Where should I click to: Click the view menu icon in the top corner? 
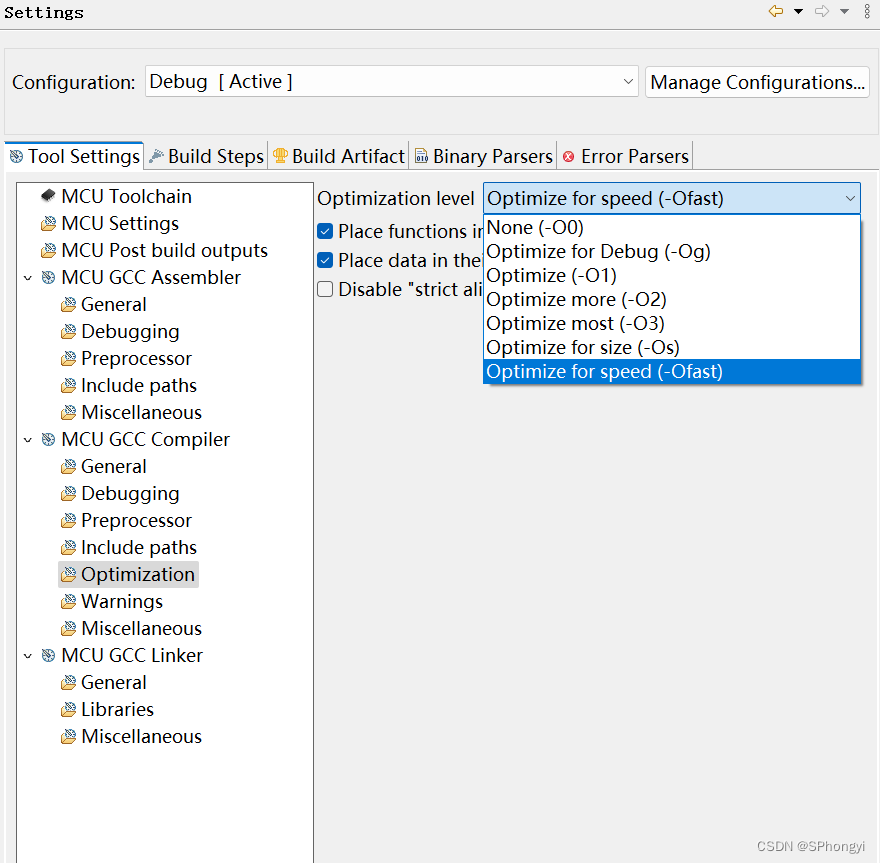[x=866, y=11]
